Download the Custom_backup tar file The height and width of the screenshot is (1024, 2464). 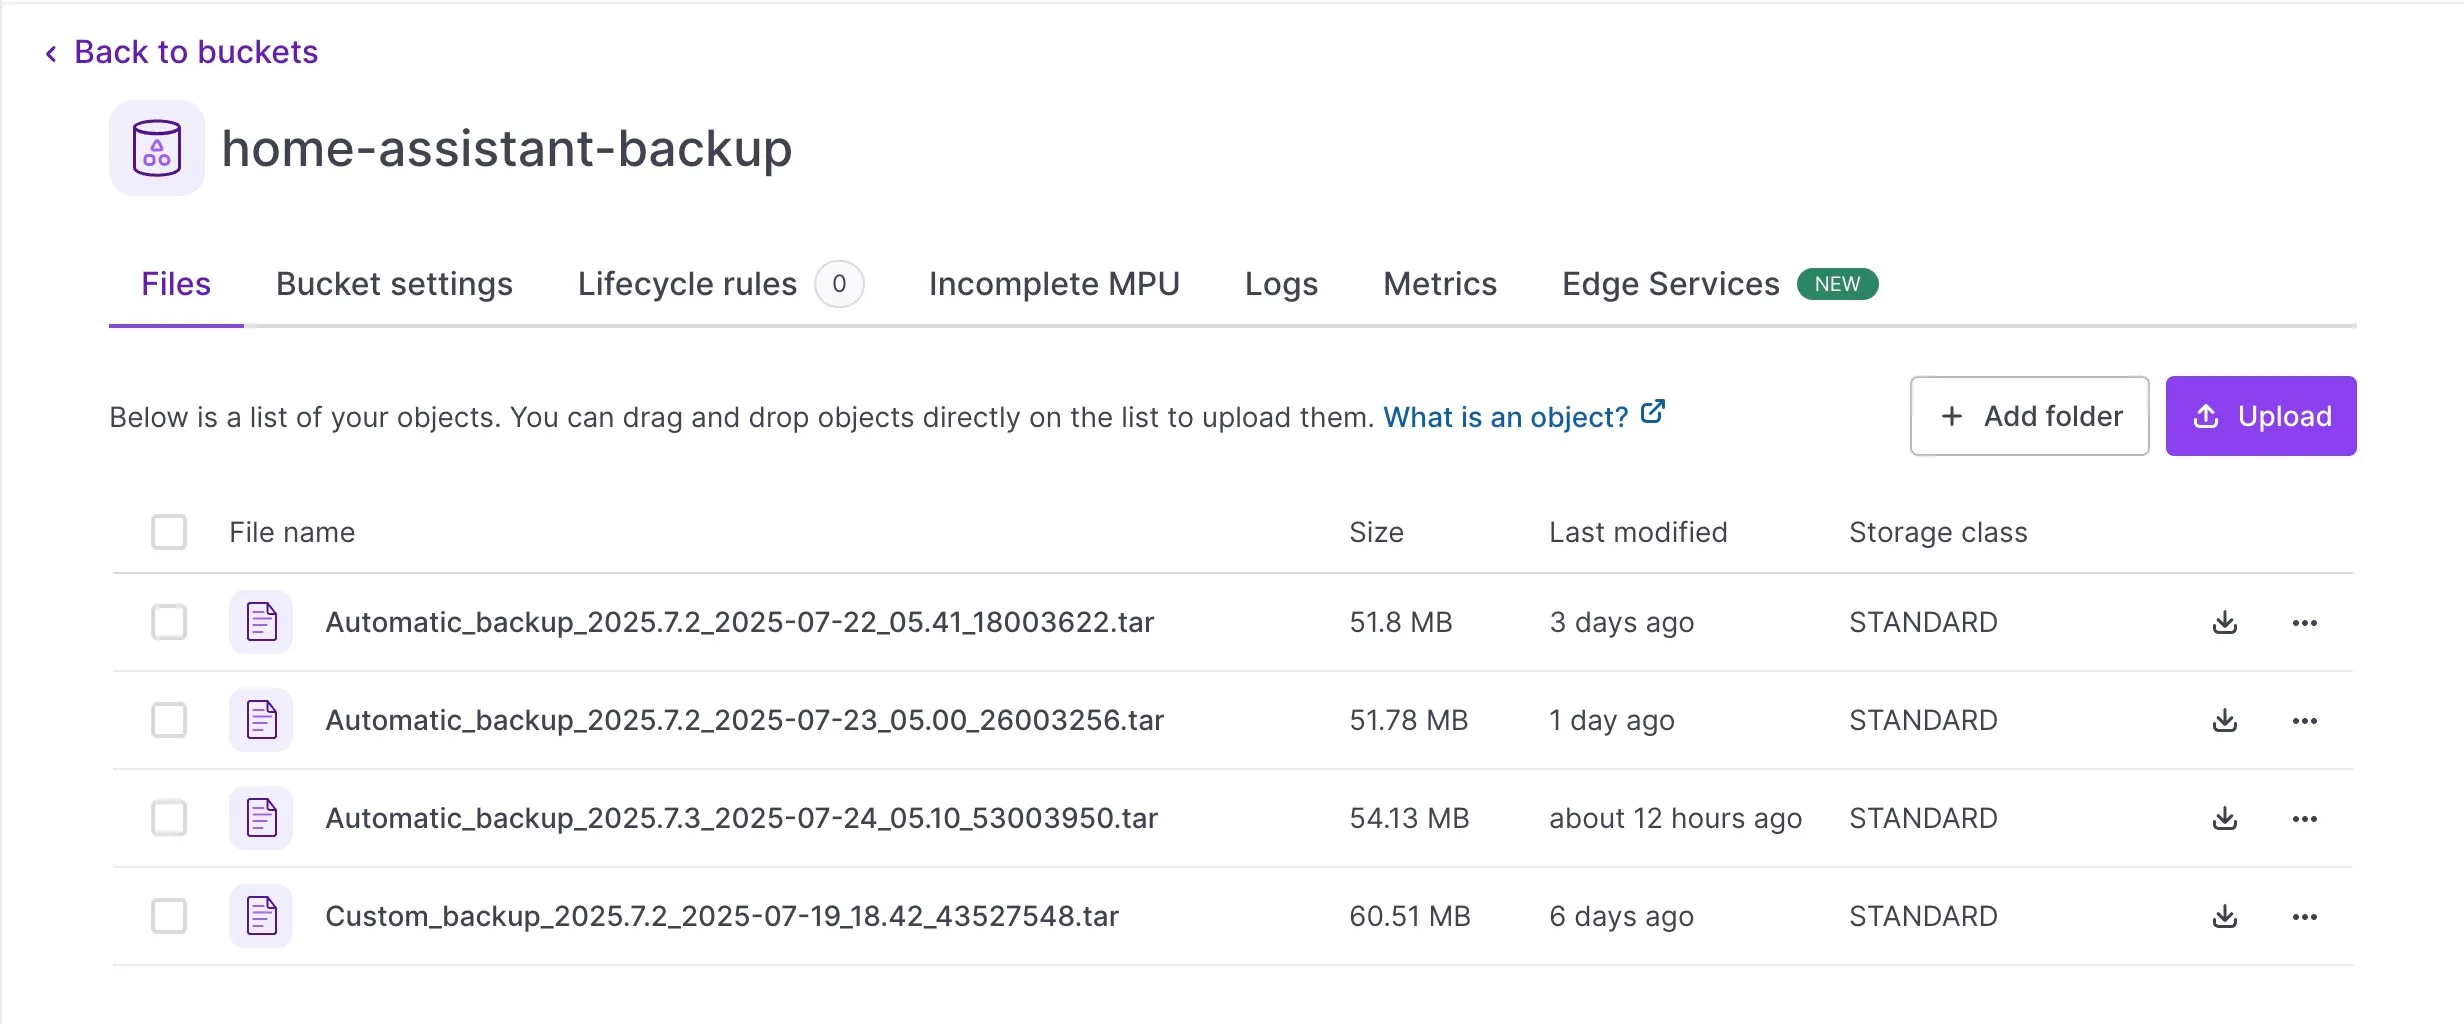pos(2224,917)
